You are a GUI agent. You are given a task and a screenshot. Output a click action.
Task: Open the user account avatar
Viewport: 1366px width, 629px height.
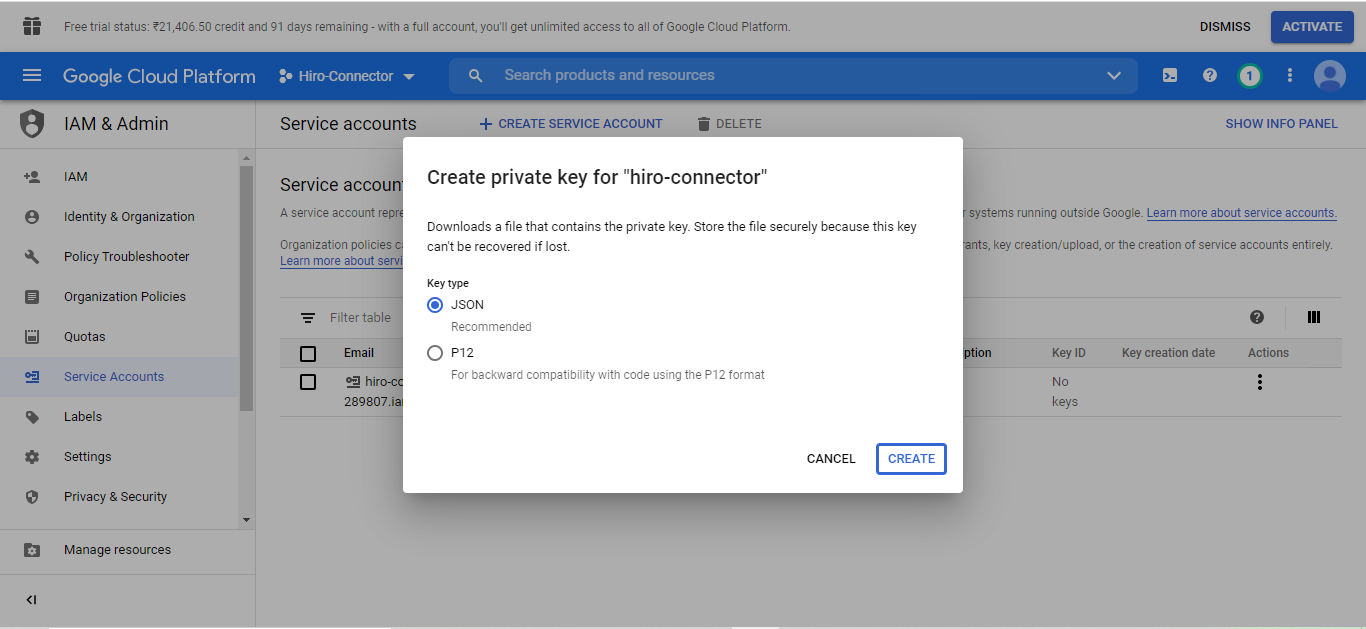tap(1330, 76)
